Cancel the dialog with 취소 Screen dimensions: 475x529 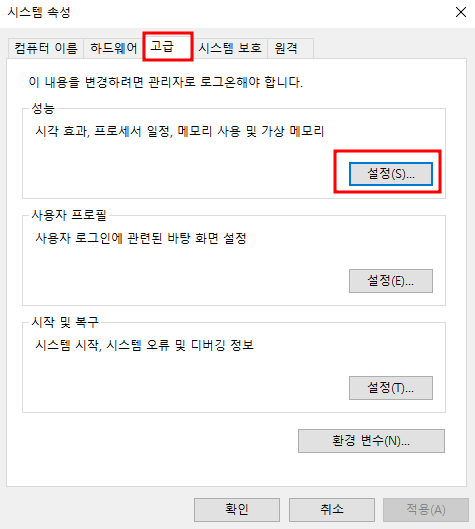pos(332,510)
